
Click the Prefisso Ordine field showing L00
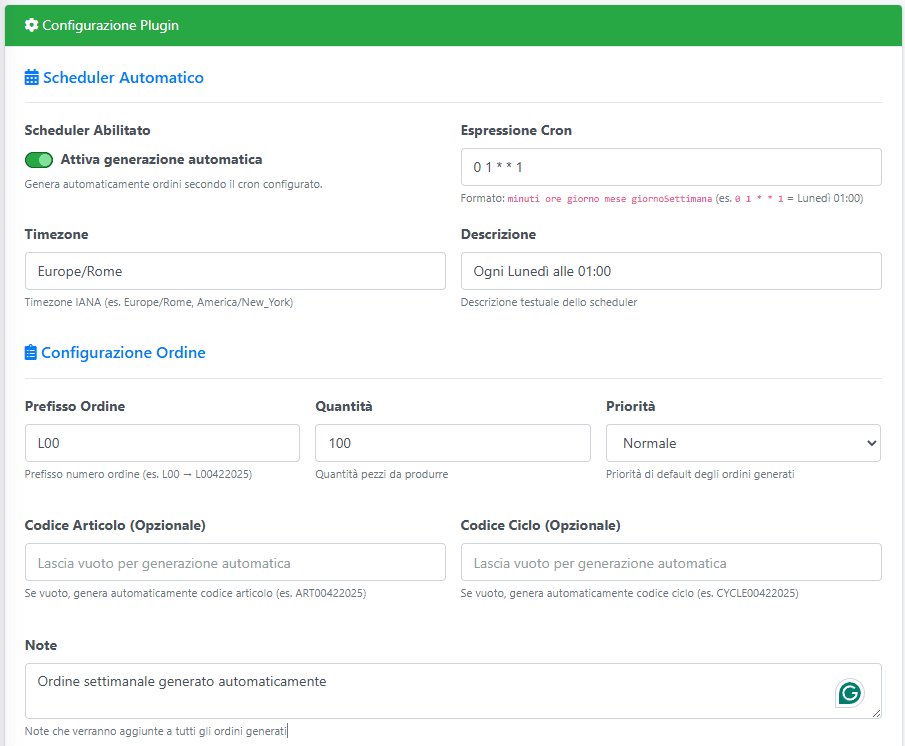click(x=162, y=442)
